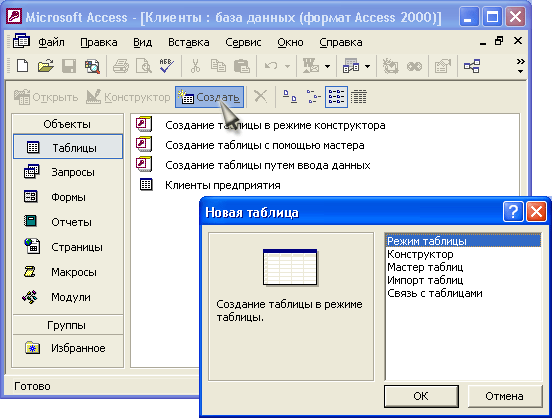552x418 pixels.
Task: Click the File search toolbar icon
Action: coord(92,66)
